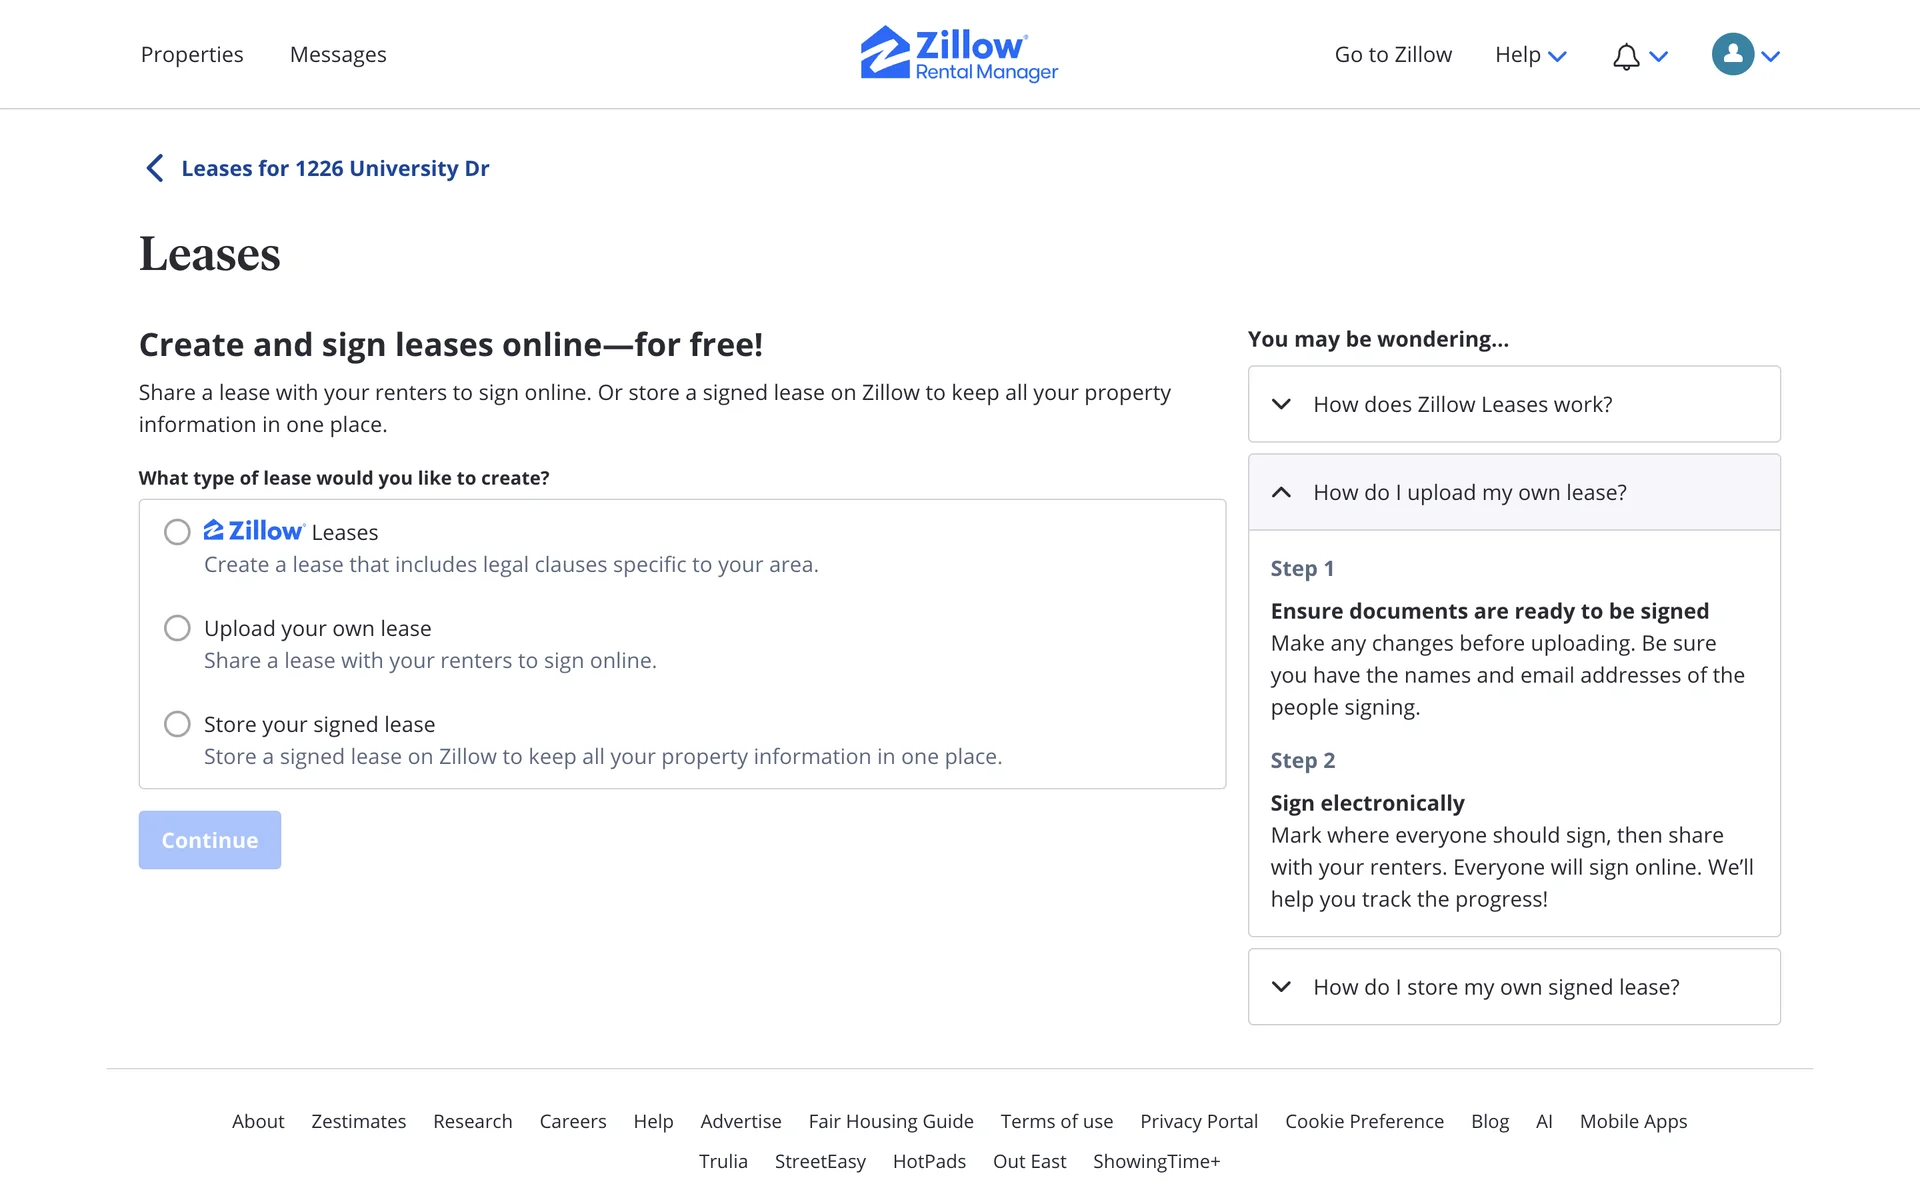Select the Zillow Leases radio button
This screenshot has width=1920, height=1200.
(177, 532)
